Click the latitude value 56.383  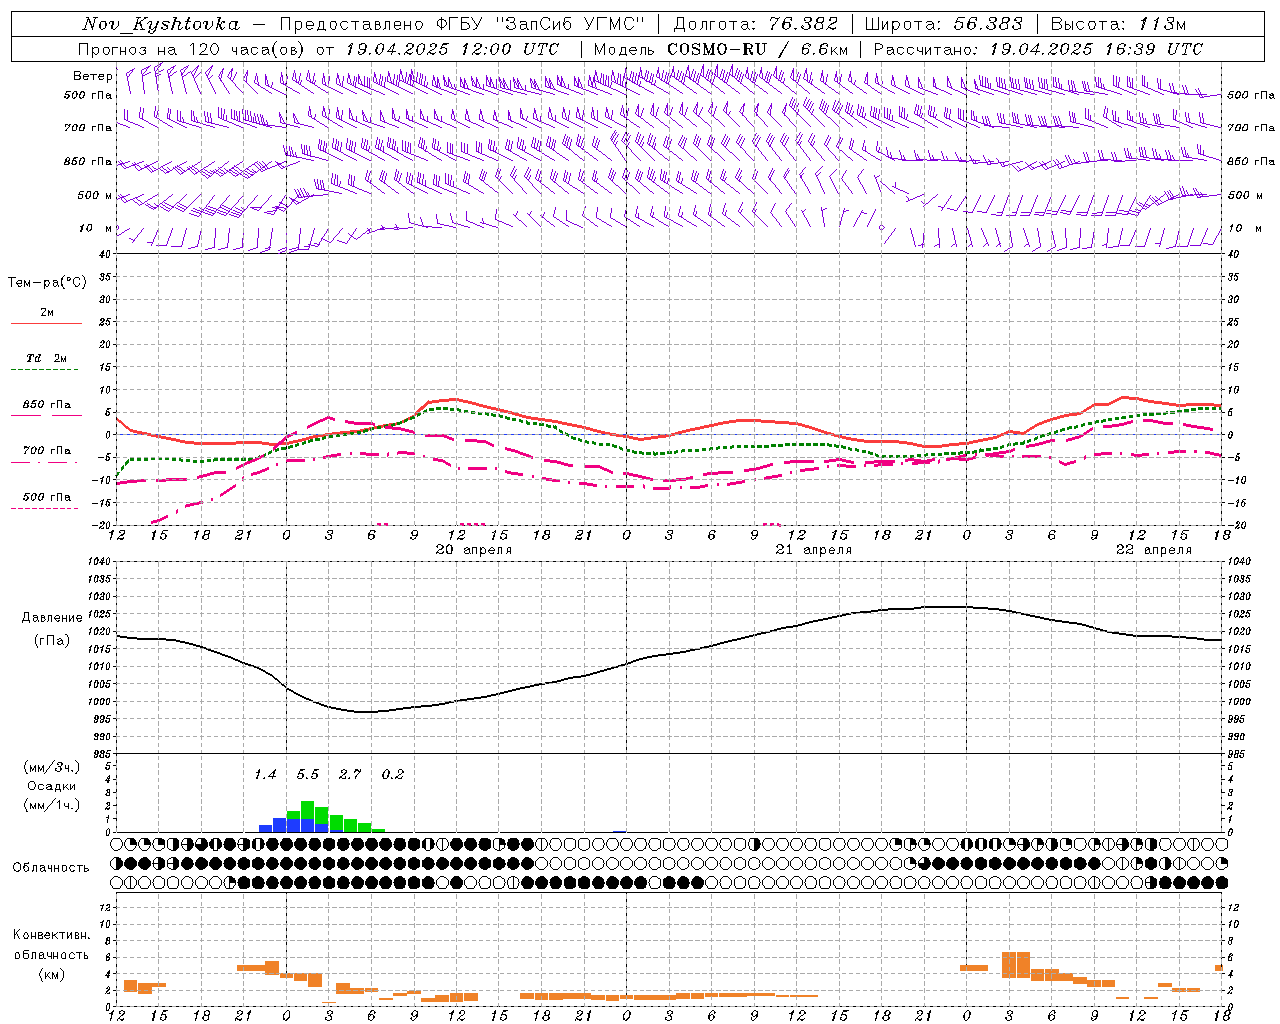point(988,24)
